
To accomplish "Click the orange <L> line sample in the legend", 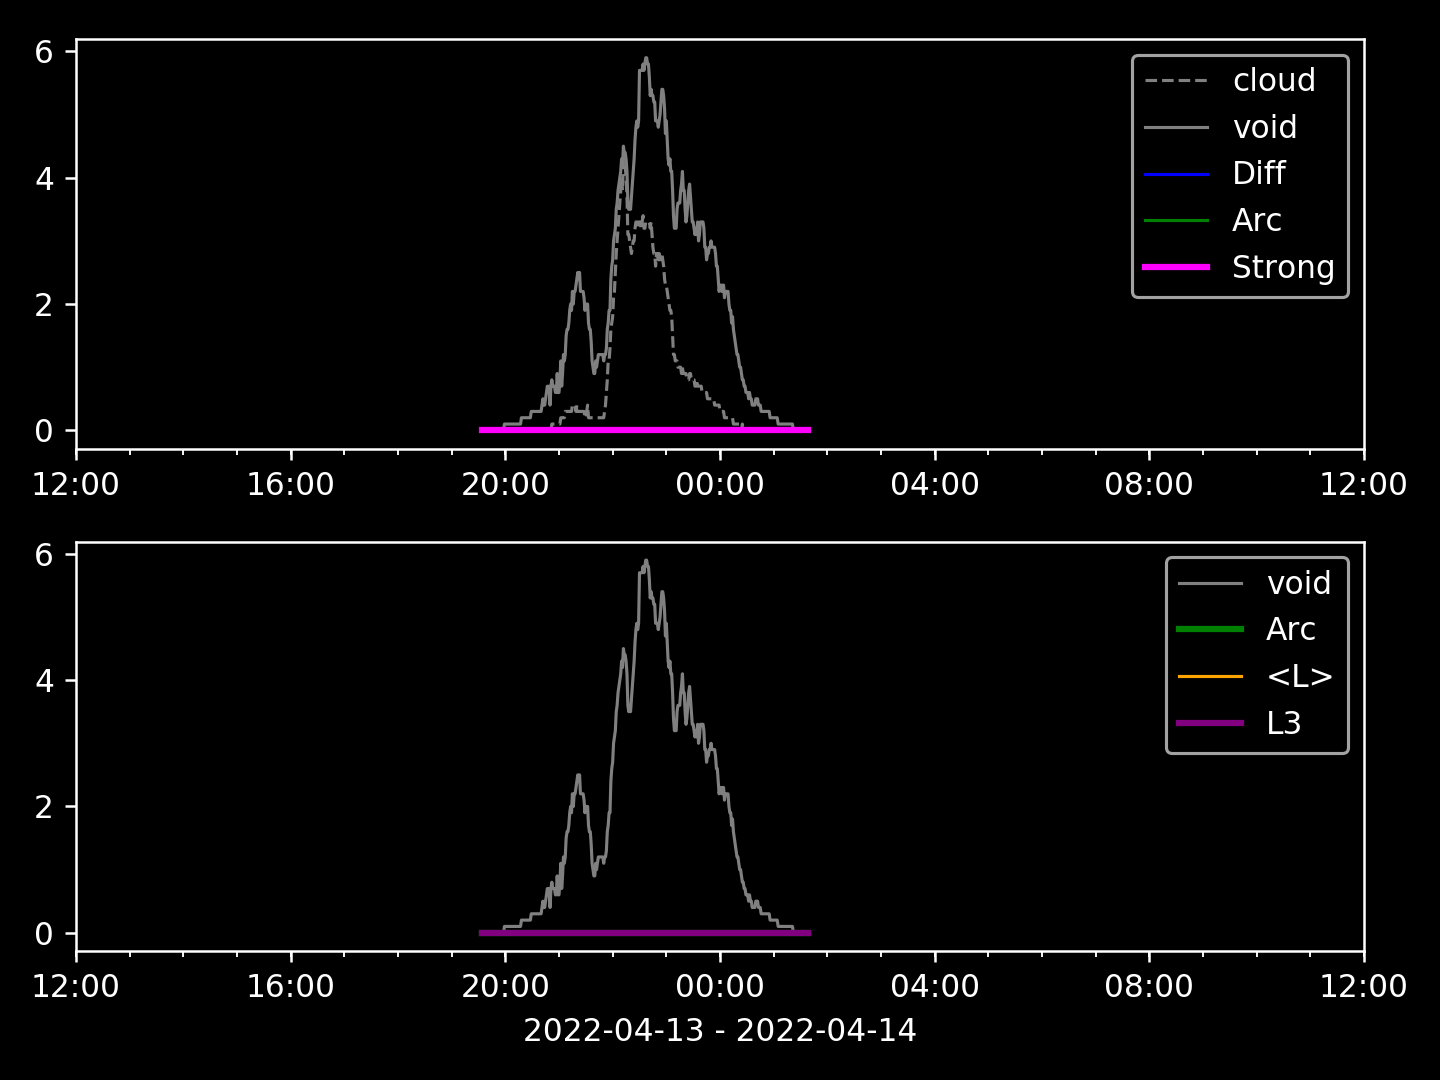I will (x=1210, y=677).
